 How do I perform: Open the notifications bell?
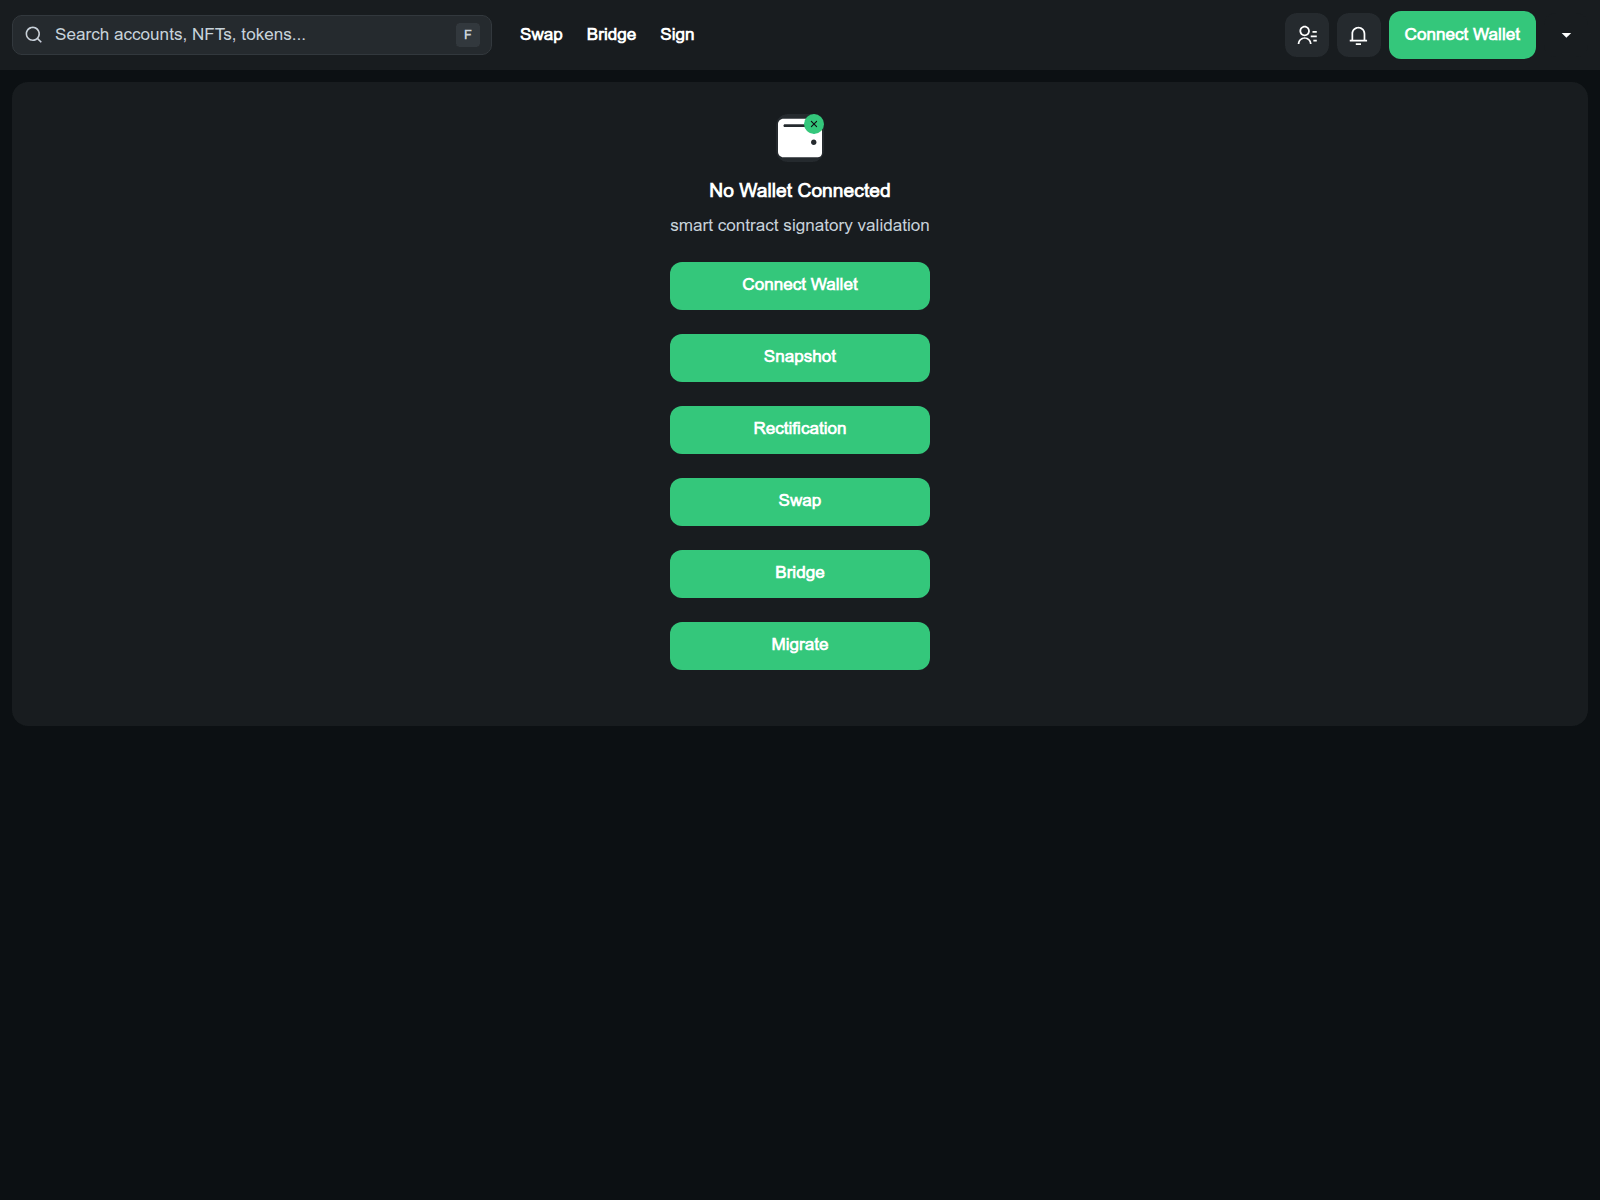[x=1359, y=35]
